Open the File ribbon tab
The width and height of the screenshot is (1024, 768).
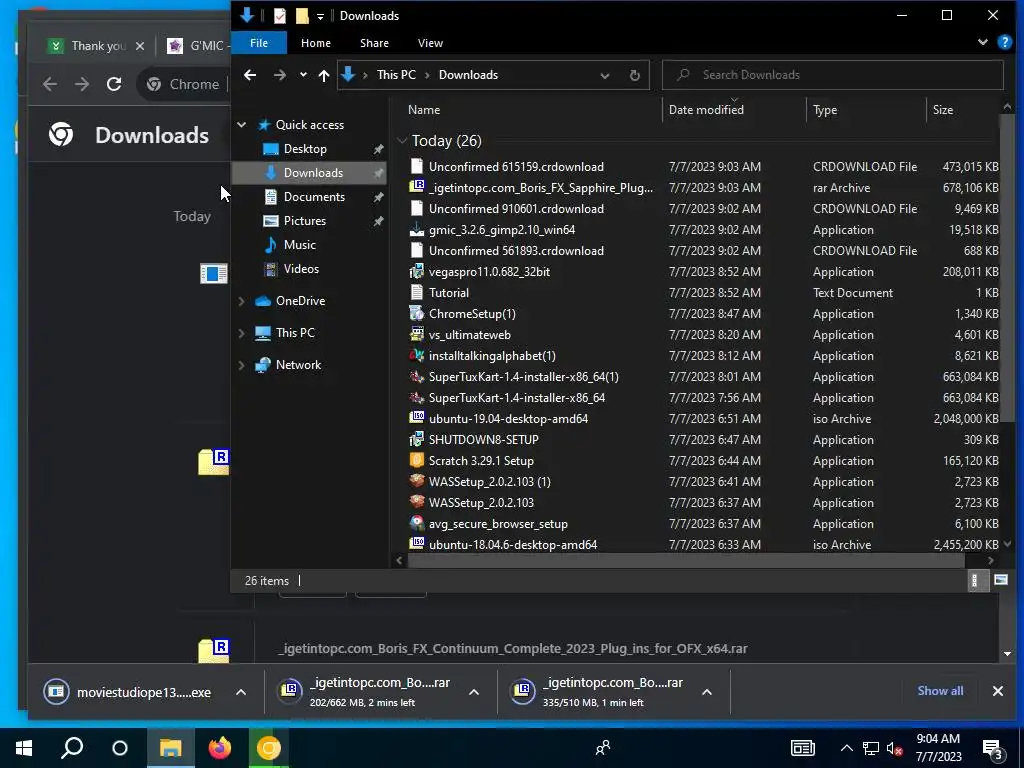tap(259, 42)
